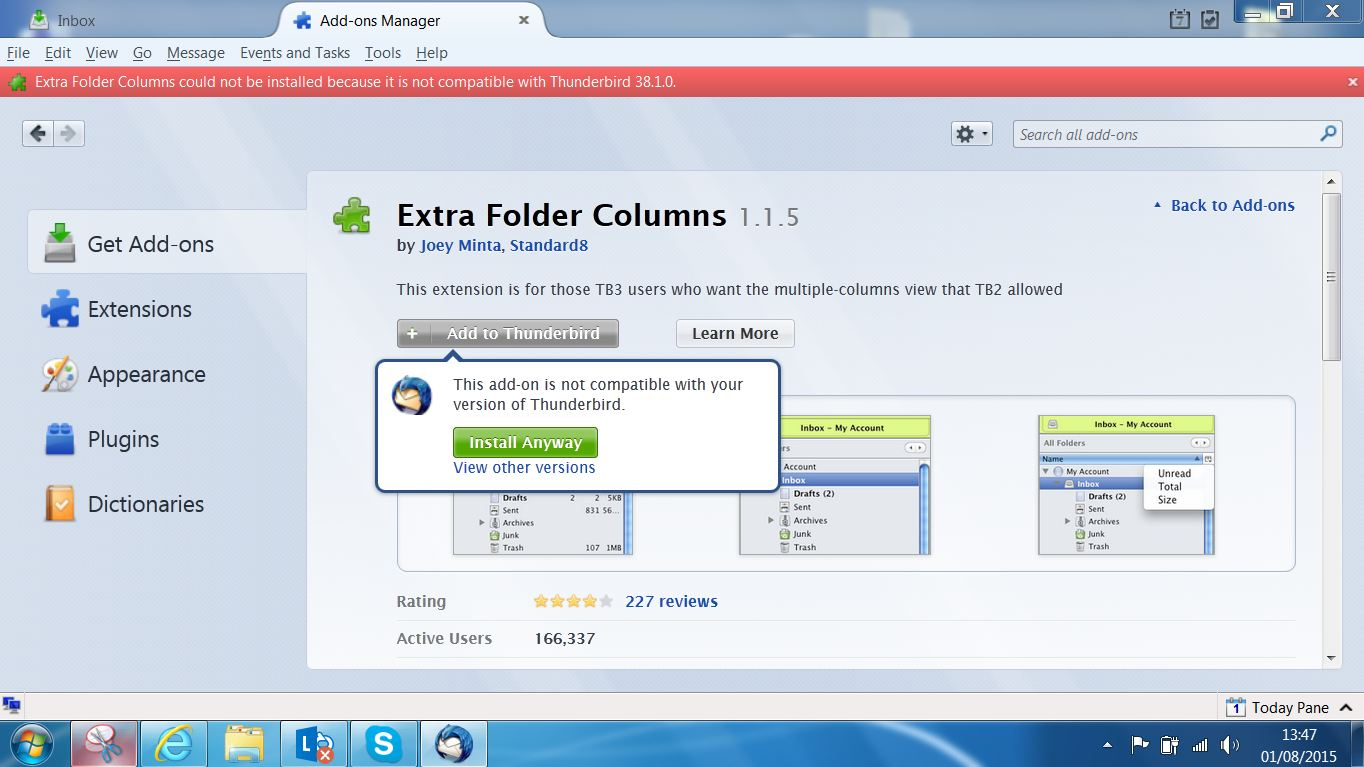The height and width of the screenshot is (767, 1364).
Task: Open the Events and Tasks menu
Action: 295,53
